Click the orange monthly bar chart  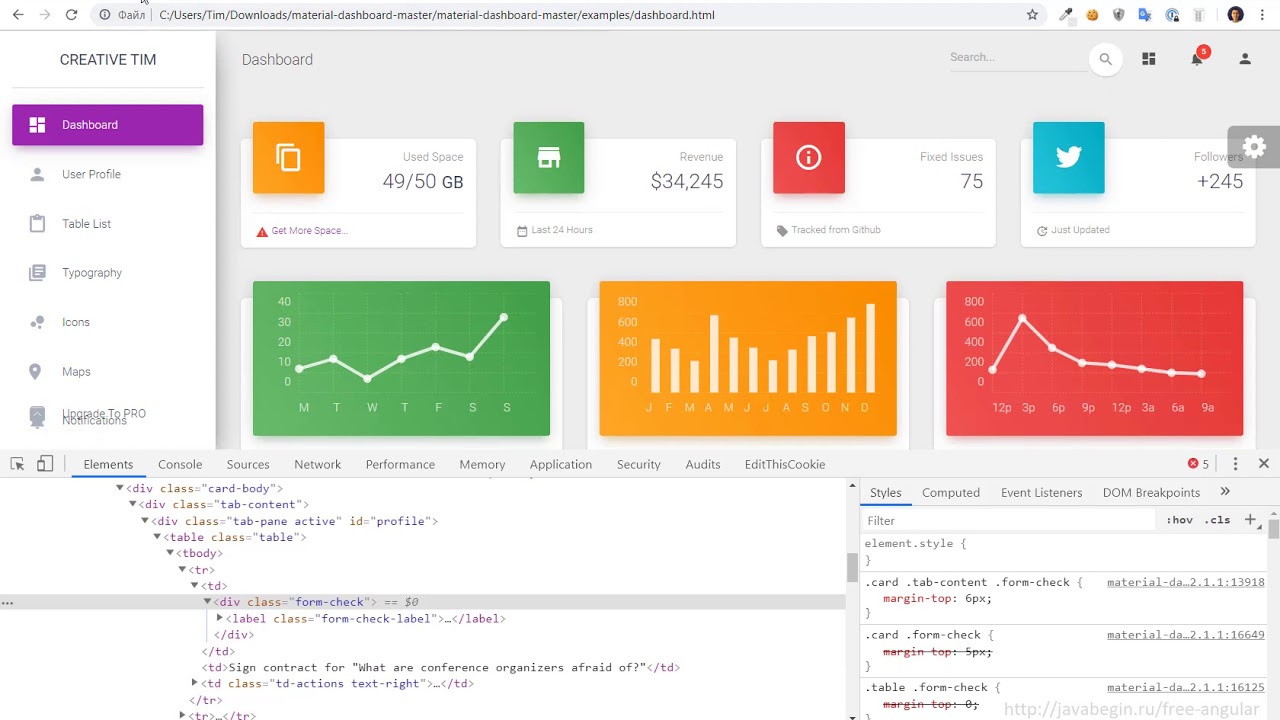coord(748,358)
